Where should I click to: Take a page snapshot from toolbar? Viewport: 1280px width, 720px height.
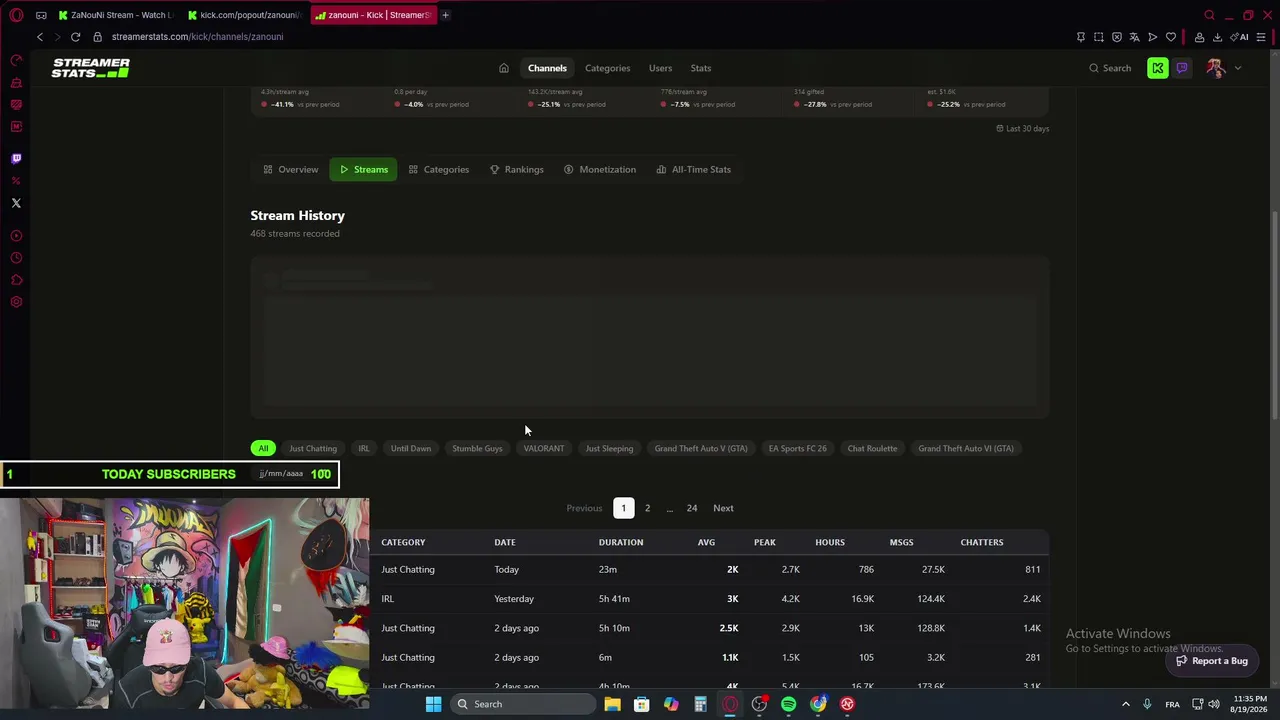(x=1099, y=37)
